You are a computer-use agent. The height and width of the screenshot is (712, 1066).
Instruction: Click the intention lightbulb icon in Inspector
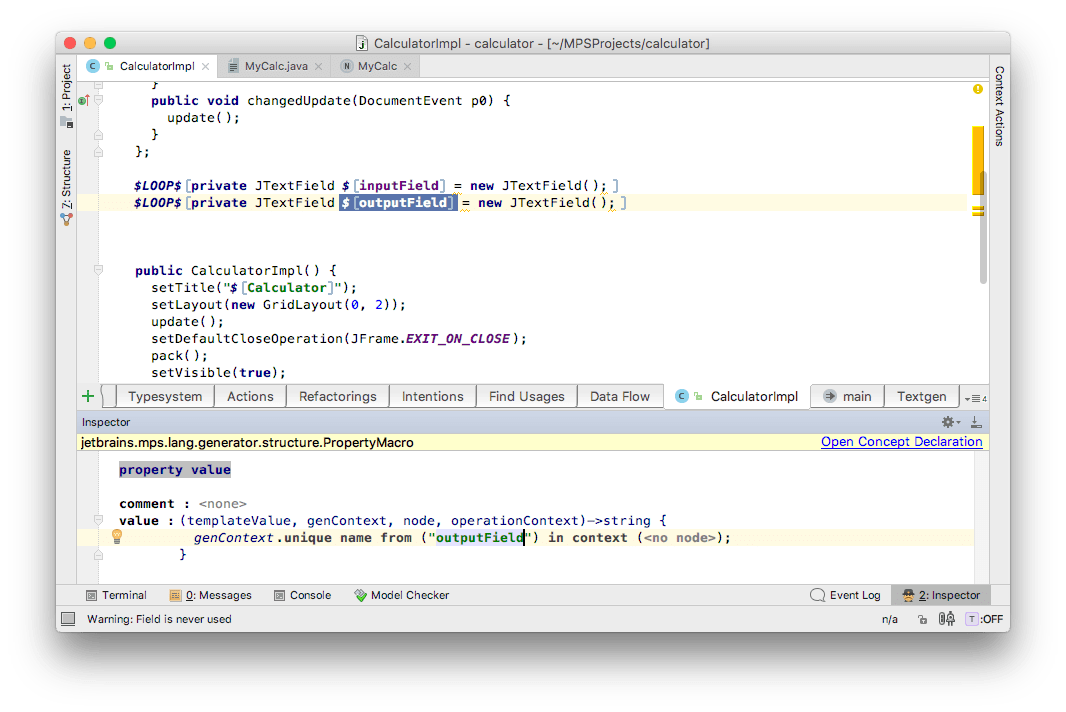coord(116,537)
